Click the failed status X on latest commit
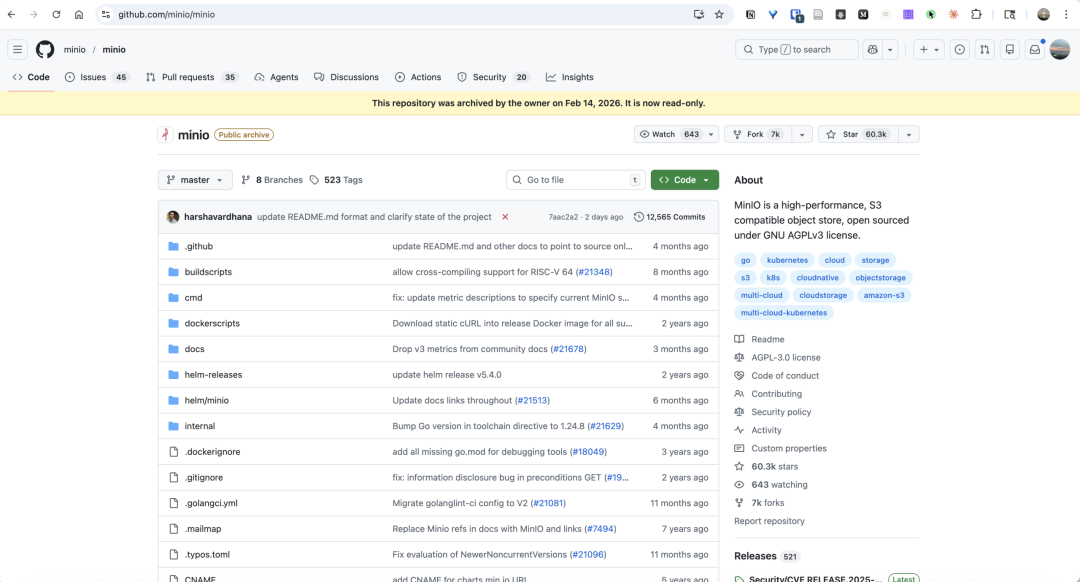Image resolution: width=1080 pixels, height=582 pixels. click(x=505, y=217)
